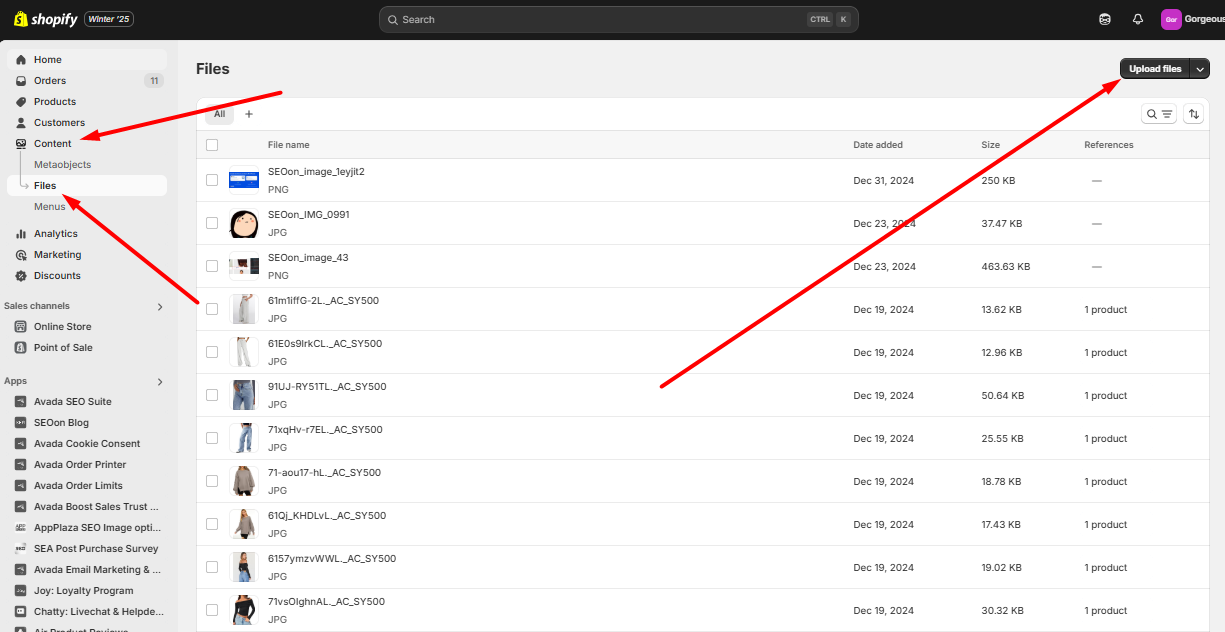Click the Avada Order Printer app icon
This screenshot has height=632, width=1225.
pyautogui.click(x=21, y=465)
